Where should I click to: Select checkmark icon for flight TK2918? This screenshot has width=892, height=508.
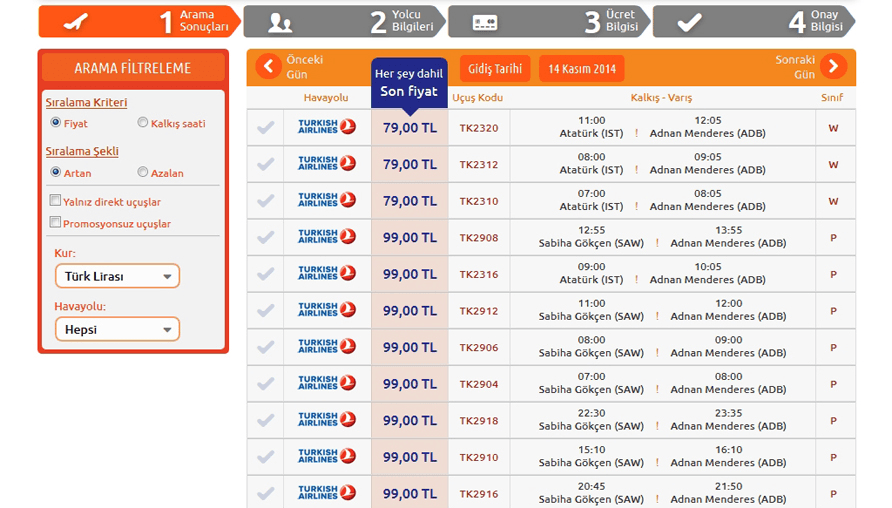(265, 421)
